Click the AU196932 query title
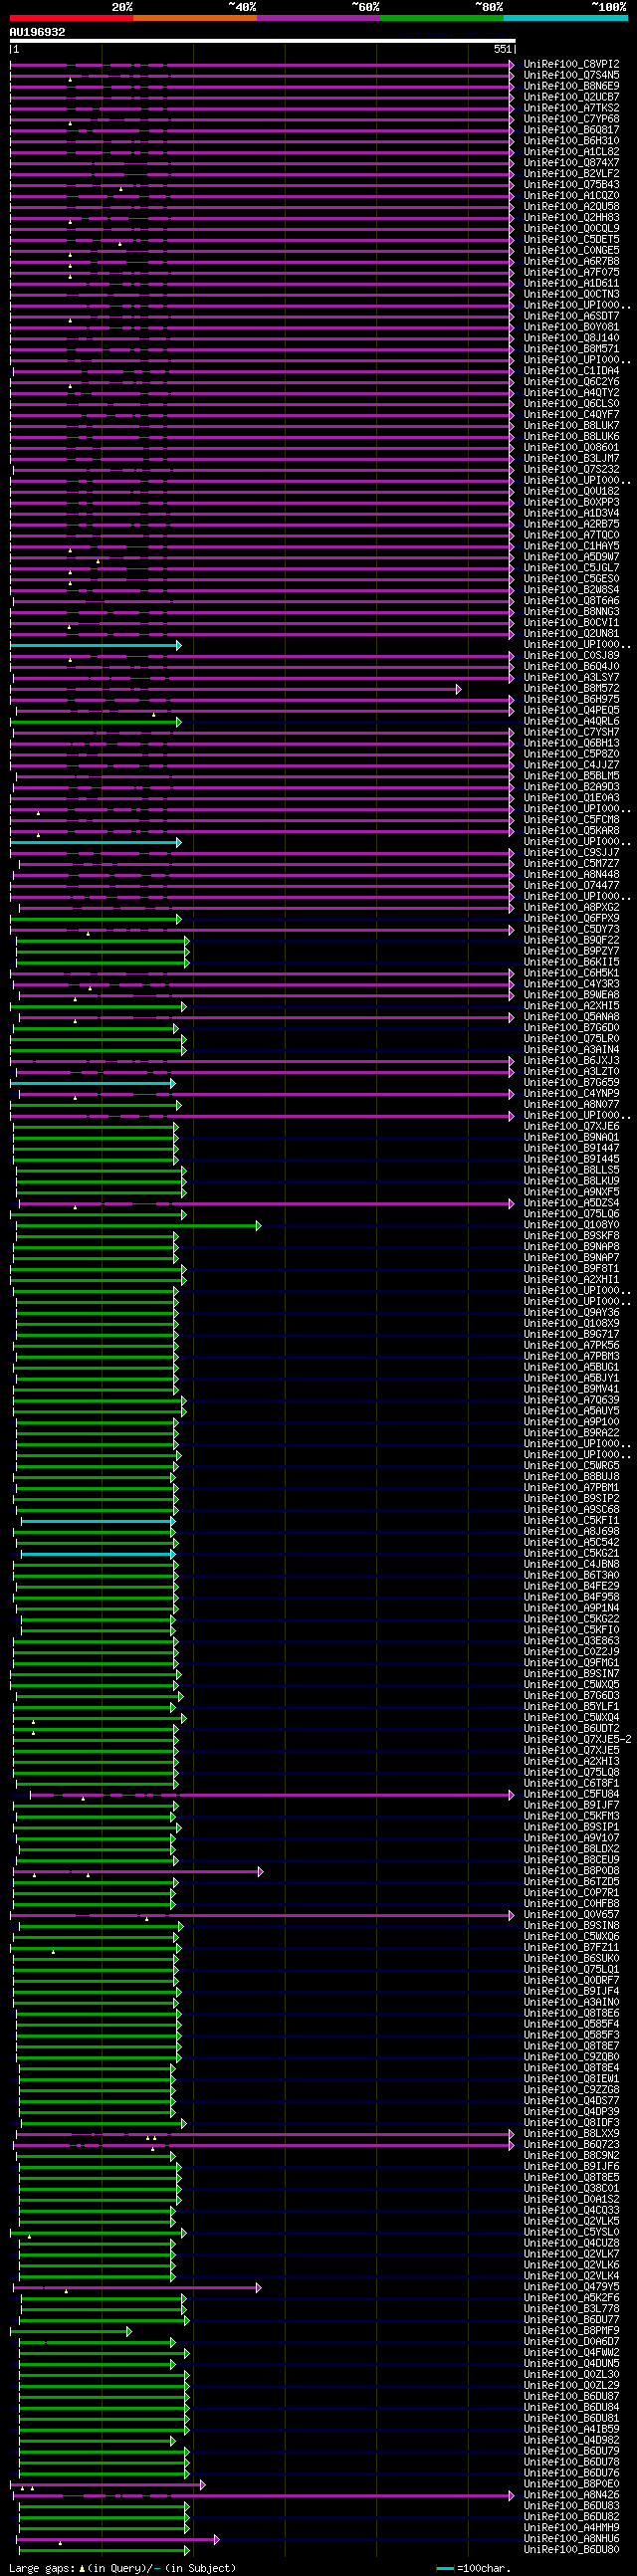This screenshot has height=2576, width=637. 37,32
